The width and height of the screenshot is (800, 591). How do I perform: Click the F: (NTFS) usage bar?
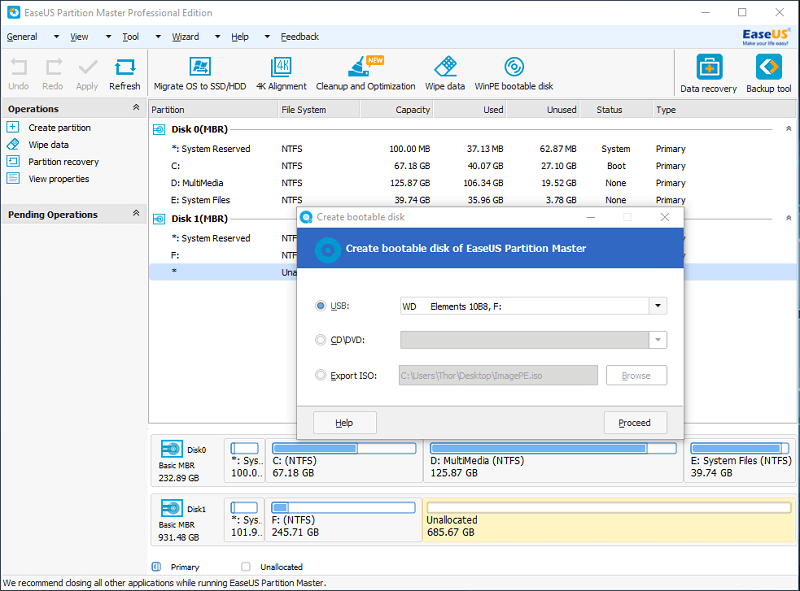pyautogui.click(x=343, y=508)
